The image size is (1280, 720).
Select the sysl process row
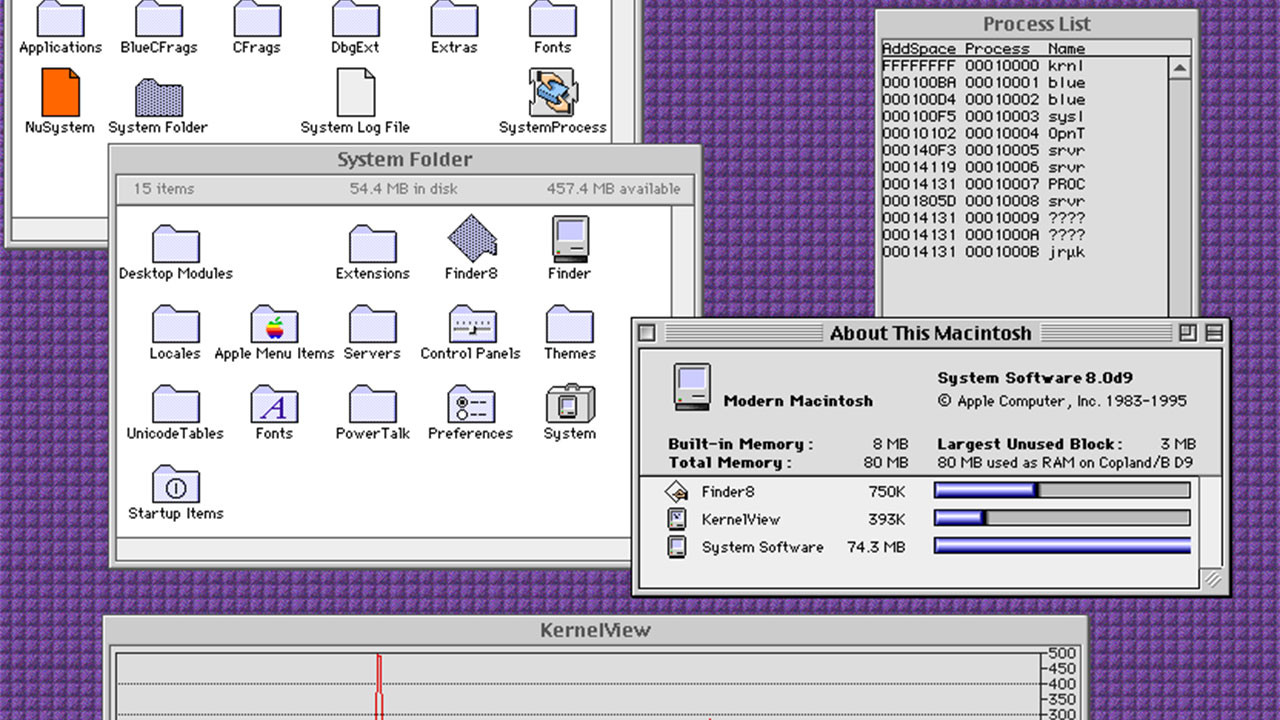pos(1024,117)
